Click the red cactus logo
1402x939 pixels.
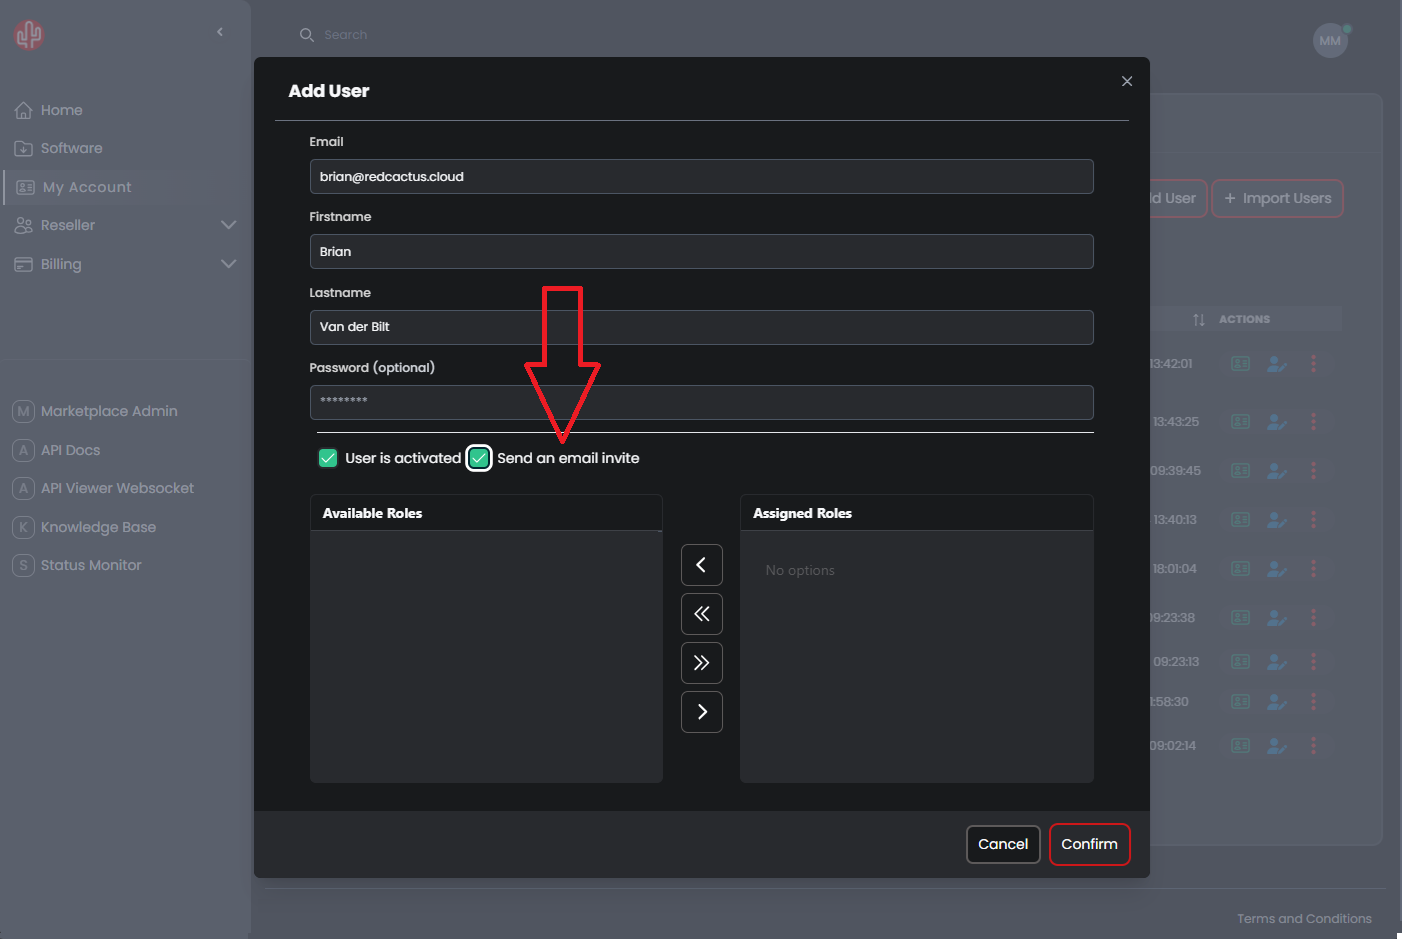click(x=29, y=35)
